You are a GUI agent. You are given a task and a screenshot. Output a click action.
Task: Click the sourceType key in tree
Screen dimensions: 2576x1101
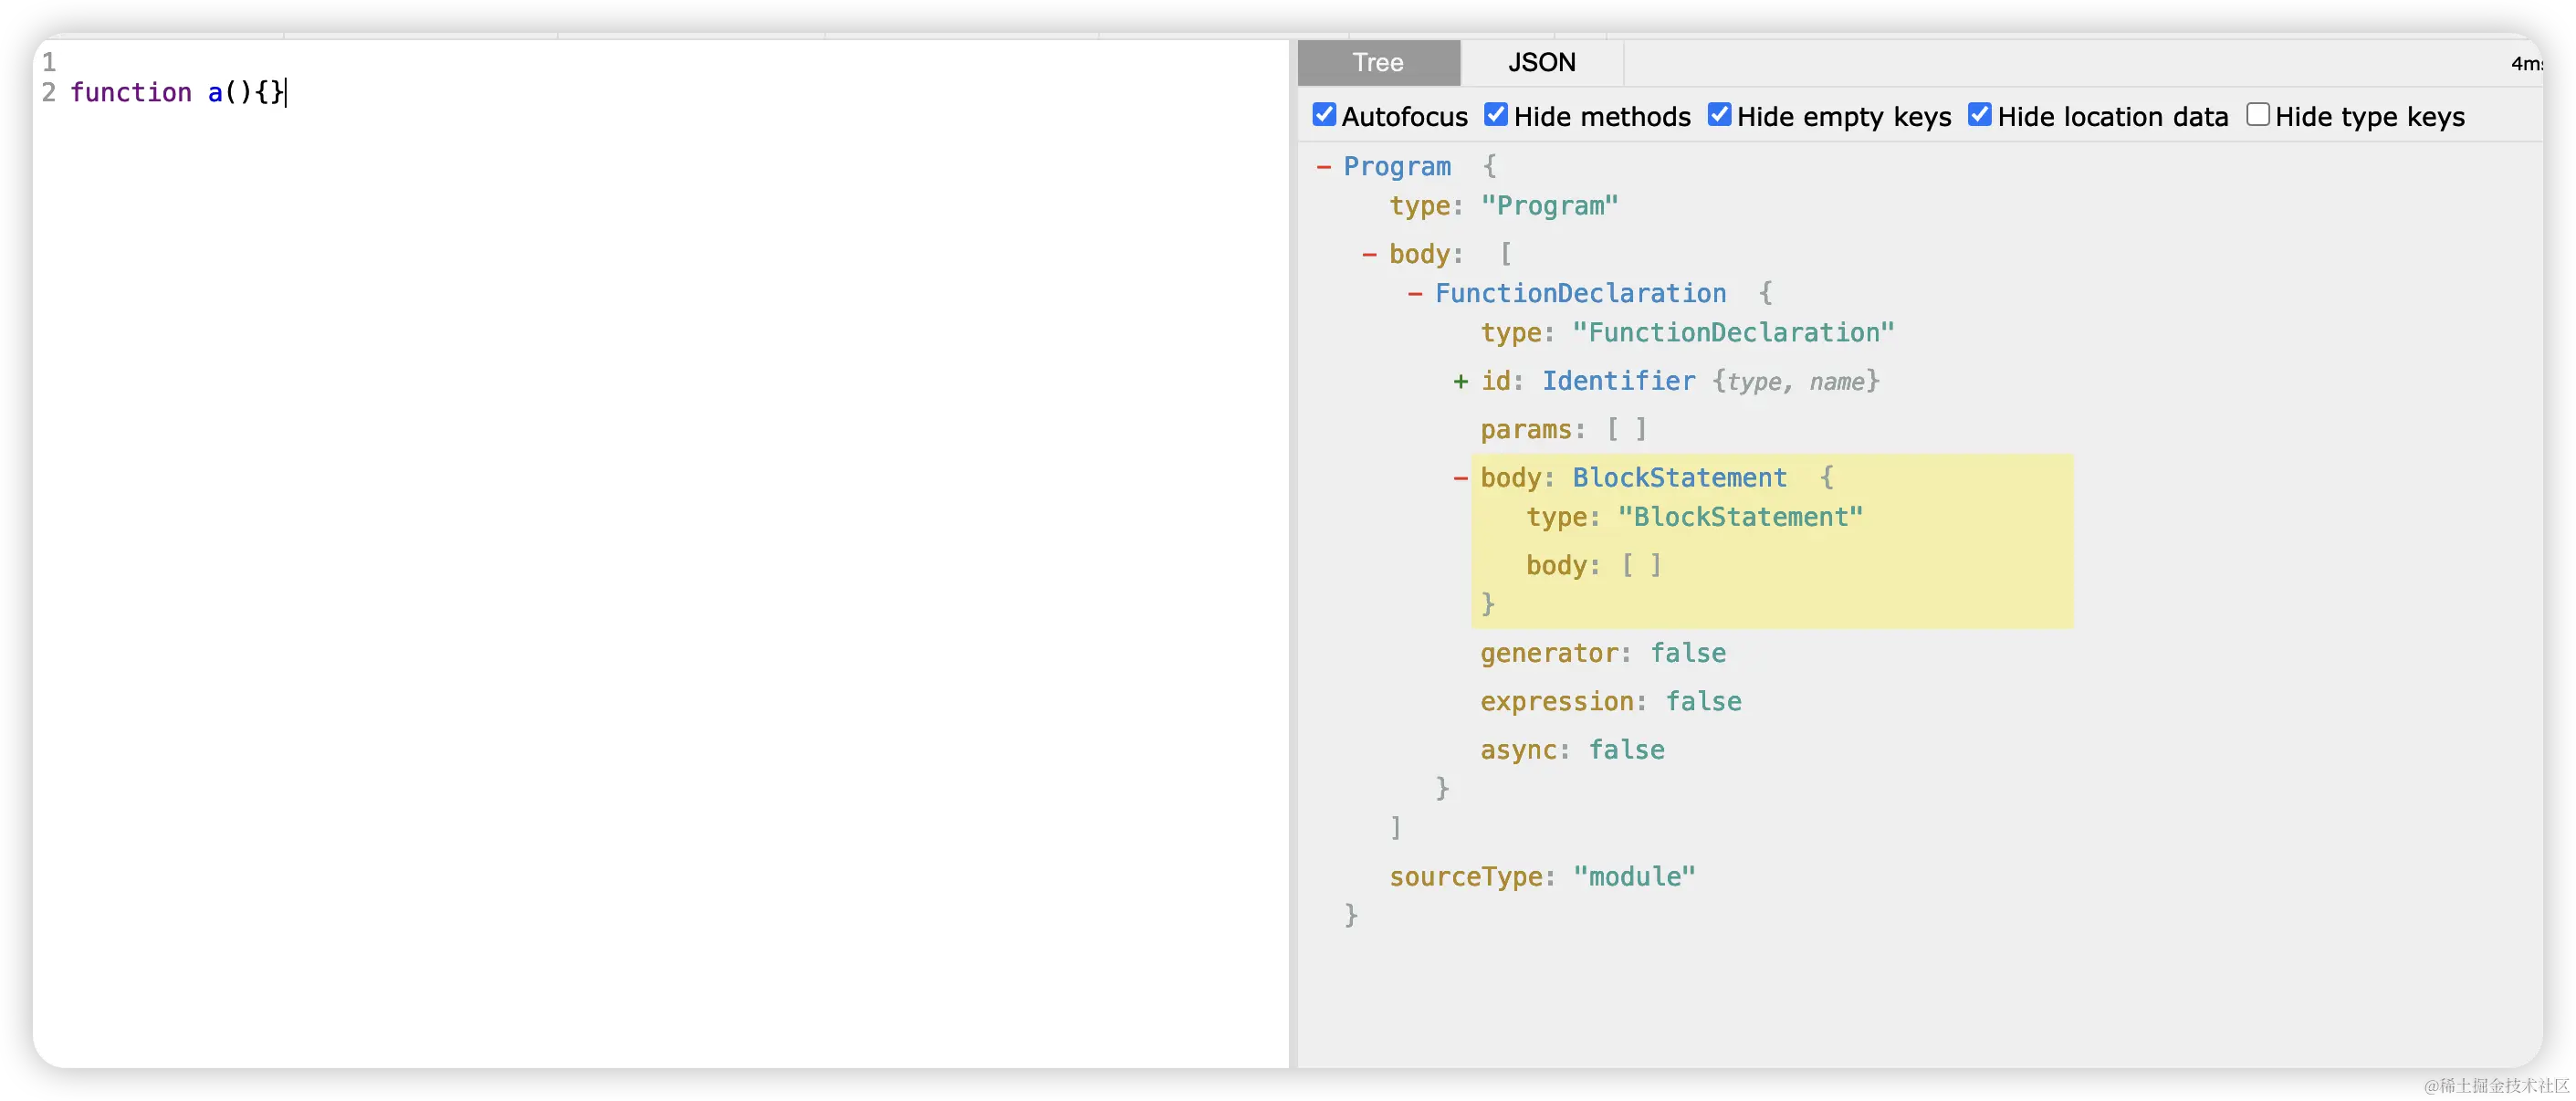pos(1466,877)
